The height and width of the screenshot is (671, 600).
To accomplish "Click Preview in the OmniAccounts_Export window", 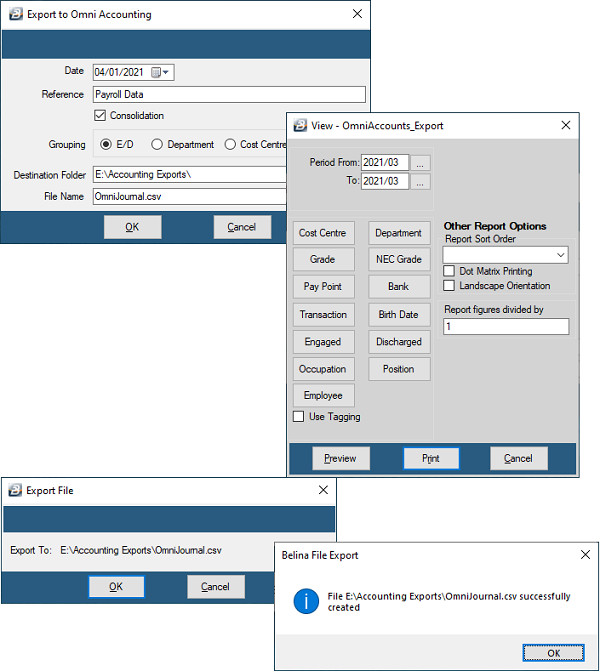I will (x=341, y=458).
